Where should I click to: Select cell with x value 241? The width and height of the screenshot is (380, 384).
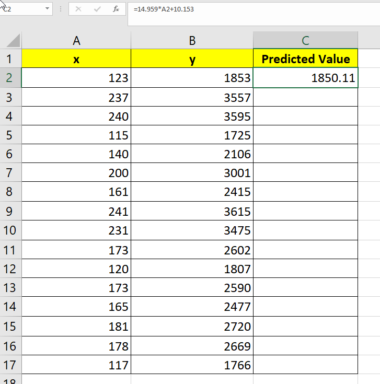(x=76, y=211)
